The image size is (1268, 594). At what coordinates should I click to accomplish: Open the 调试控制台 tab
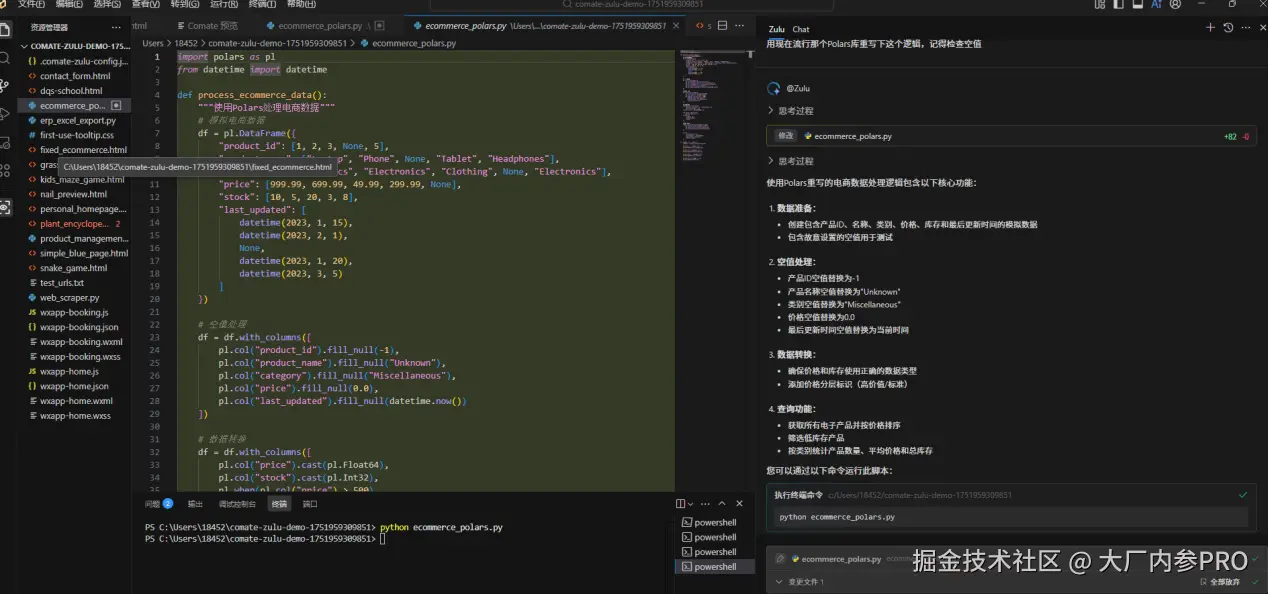click(237, 504)
